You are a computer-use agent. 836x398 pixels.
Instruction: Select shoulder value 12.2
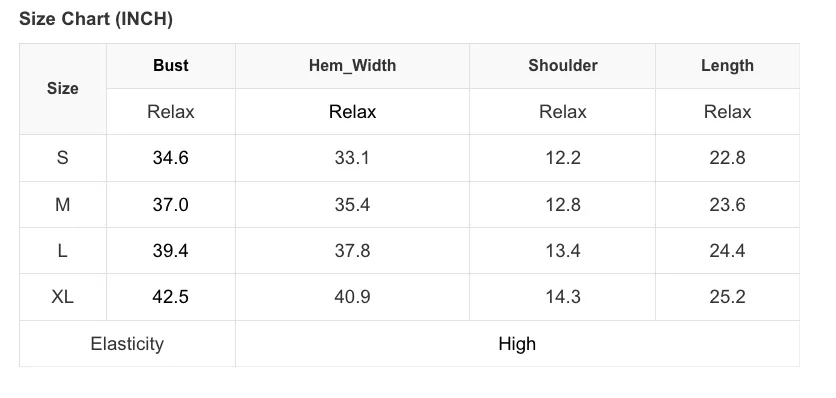point(562,158)
